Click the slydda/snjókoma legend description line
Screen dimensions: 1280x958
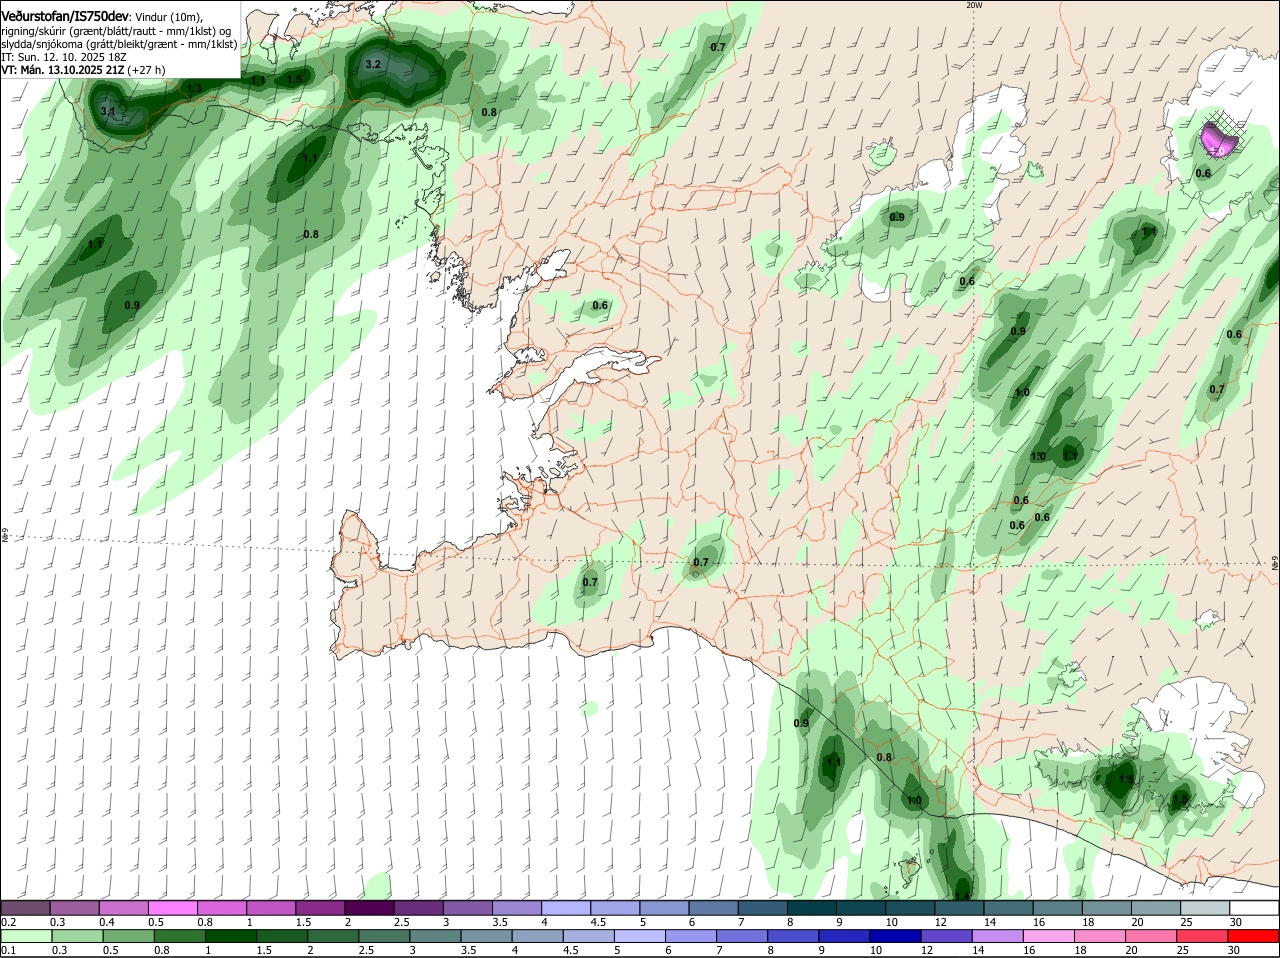coord(119,44)
